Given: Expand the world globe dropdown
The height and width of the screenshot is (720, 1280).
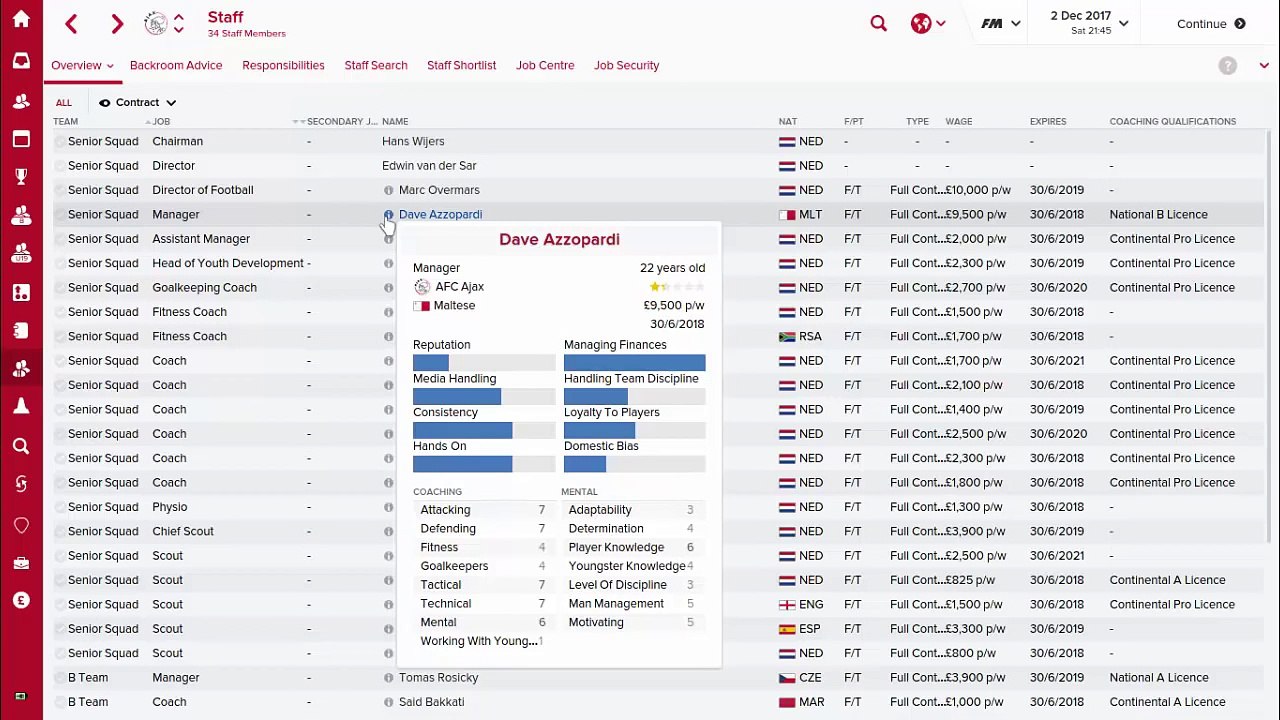Looking at the screenshot, I should [940, 23].
